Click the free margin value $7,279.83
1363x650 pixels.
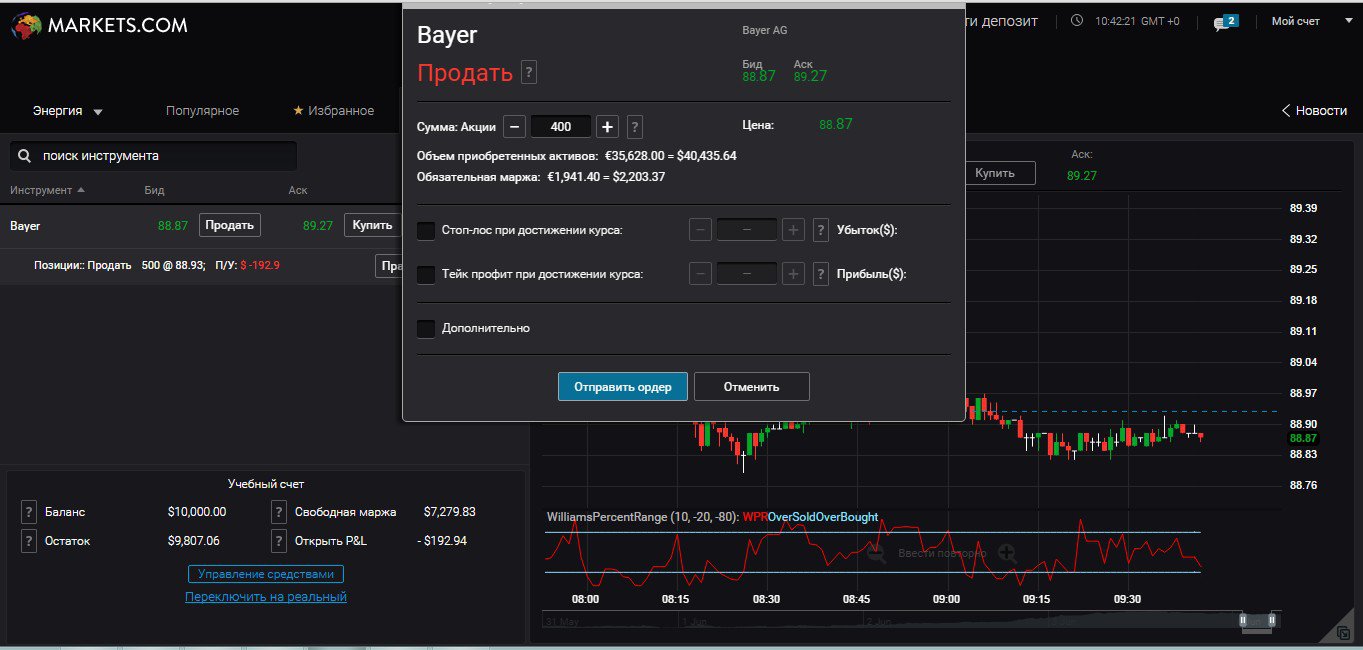(449, 512)
